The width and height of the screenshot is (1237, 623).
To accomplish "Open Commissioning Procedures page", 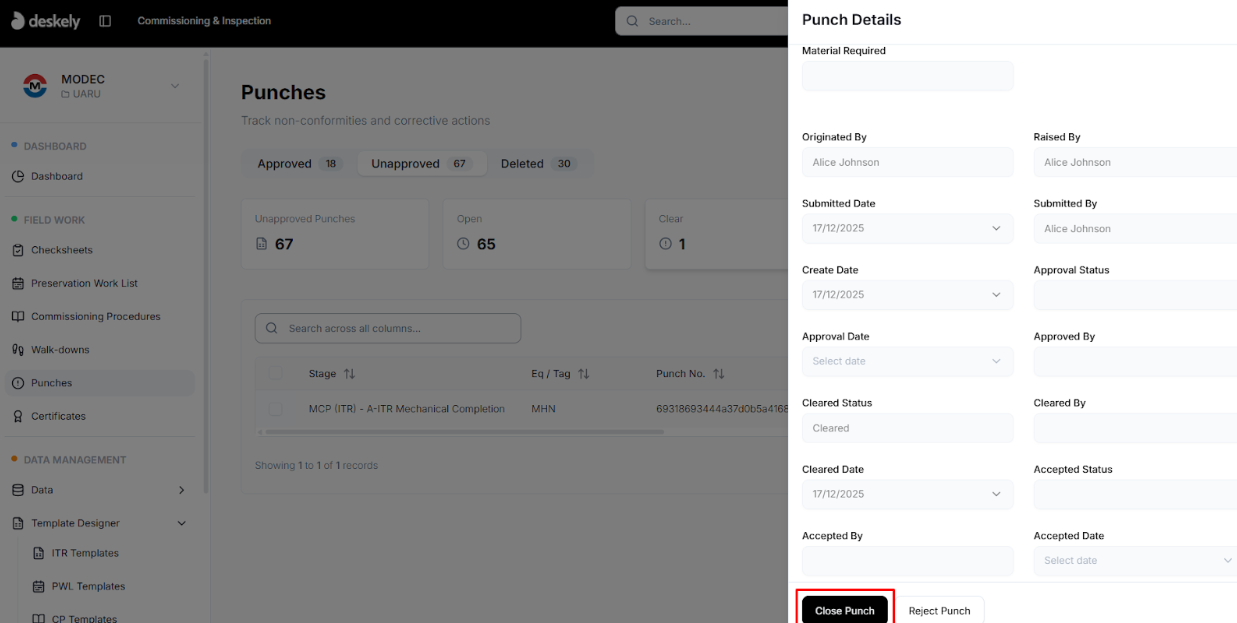I will [x=95, y=316].
